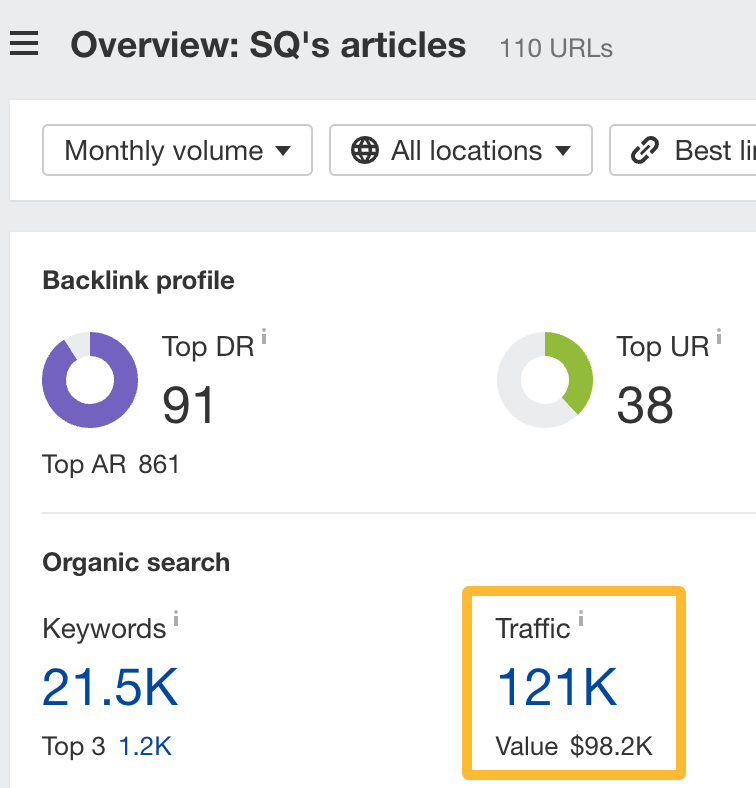Expand the Monthly volume dropdown
This screenshot has width=756, height=788.
pos(177,151)
